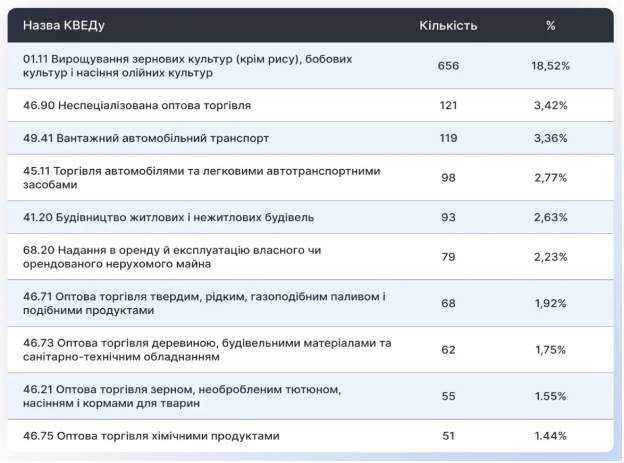Click the 46.71 Оптова торгівля паливом entry
Viewport: 624px width, 463px height.
click(x=204, y=303)
